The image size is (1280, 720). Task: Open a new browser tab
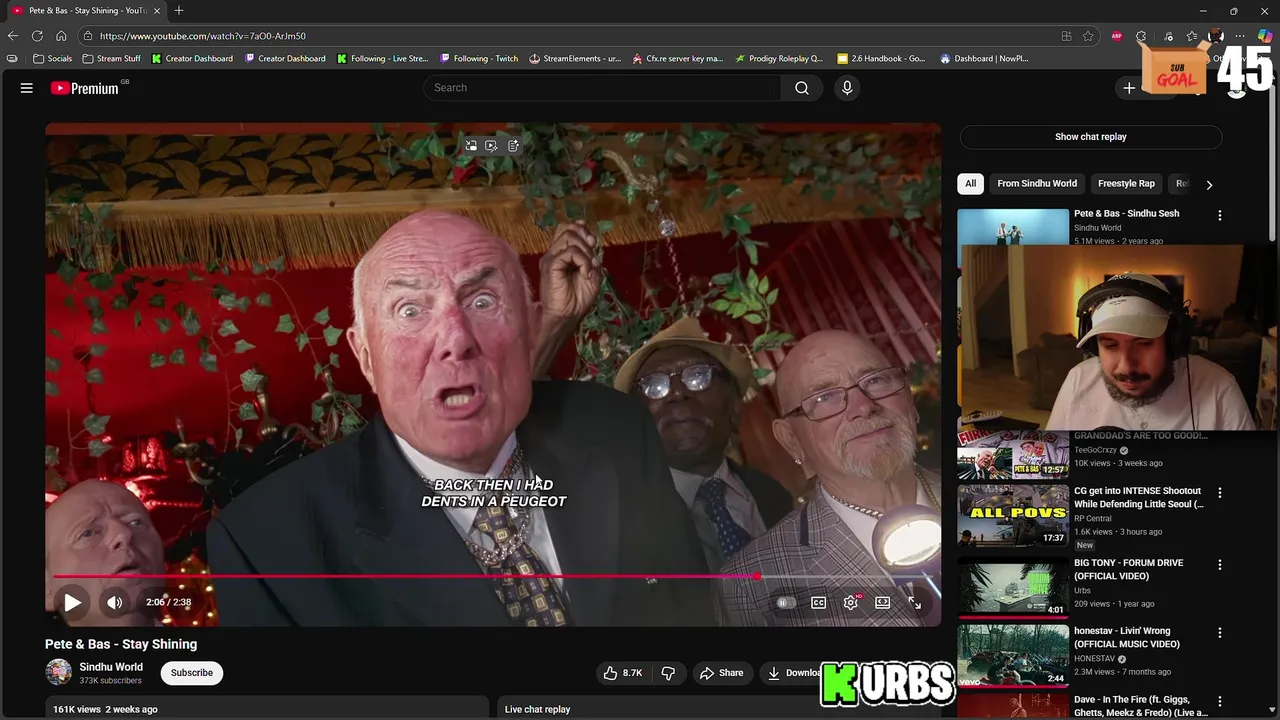click(x=179, y=11)
